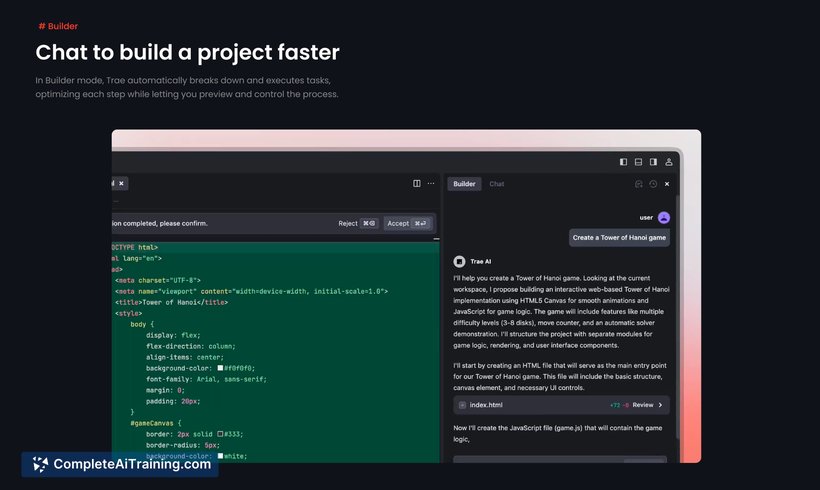Switch to the Chat tab

tap(497, 184)
